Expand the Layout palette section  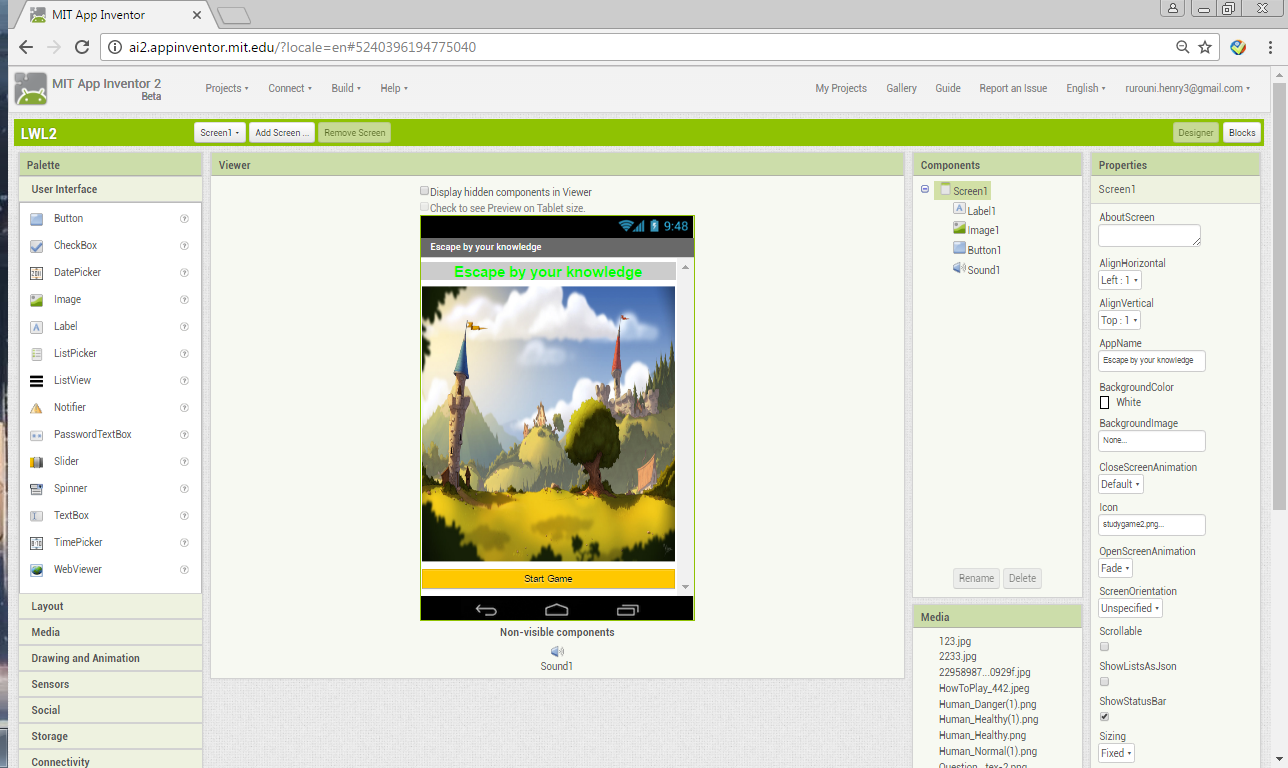110,606
